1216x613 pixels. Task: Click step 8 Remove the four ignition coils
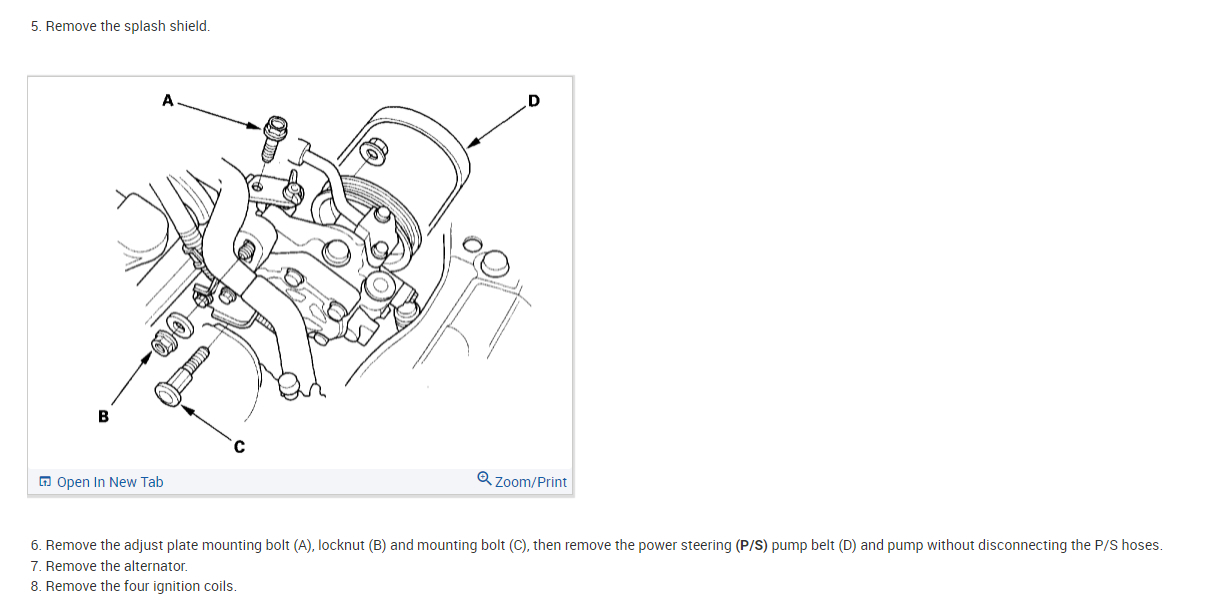click(x=134, y=586)
